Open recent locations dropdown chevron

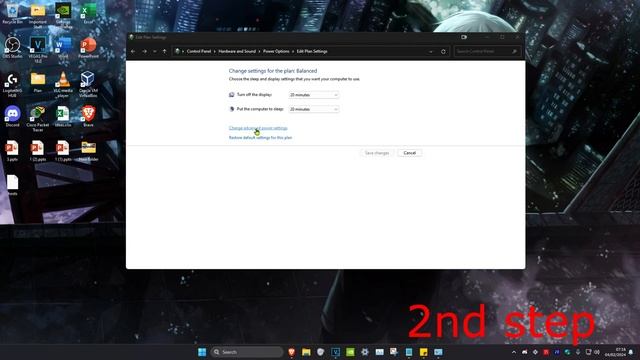click(155, 51)
